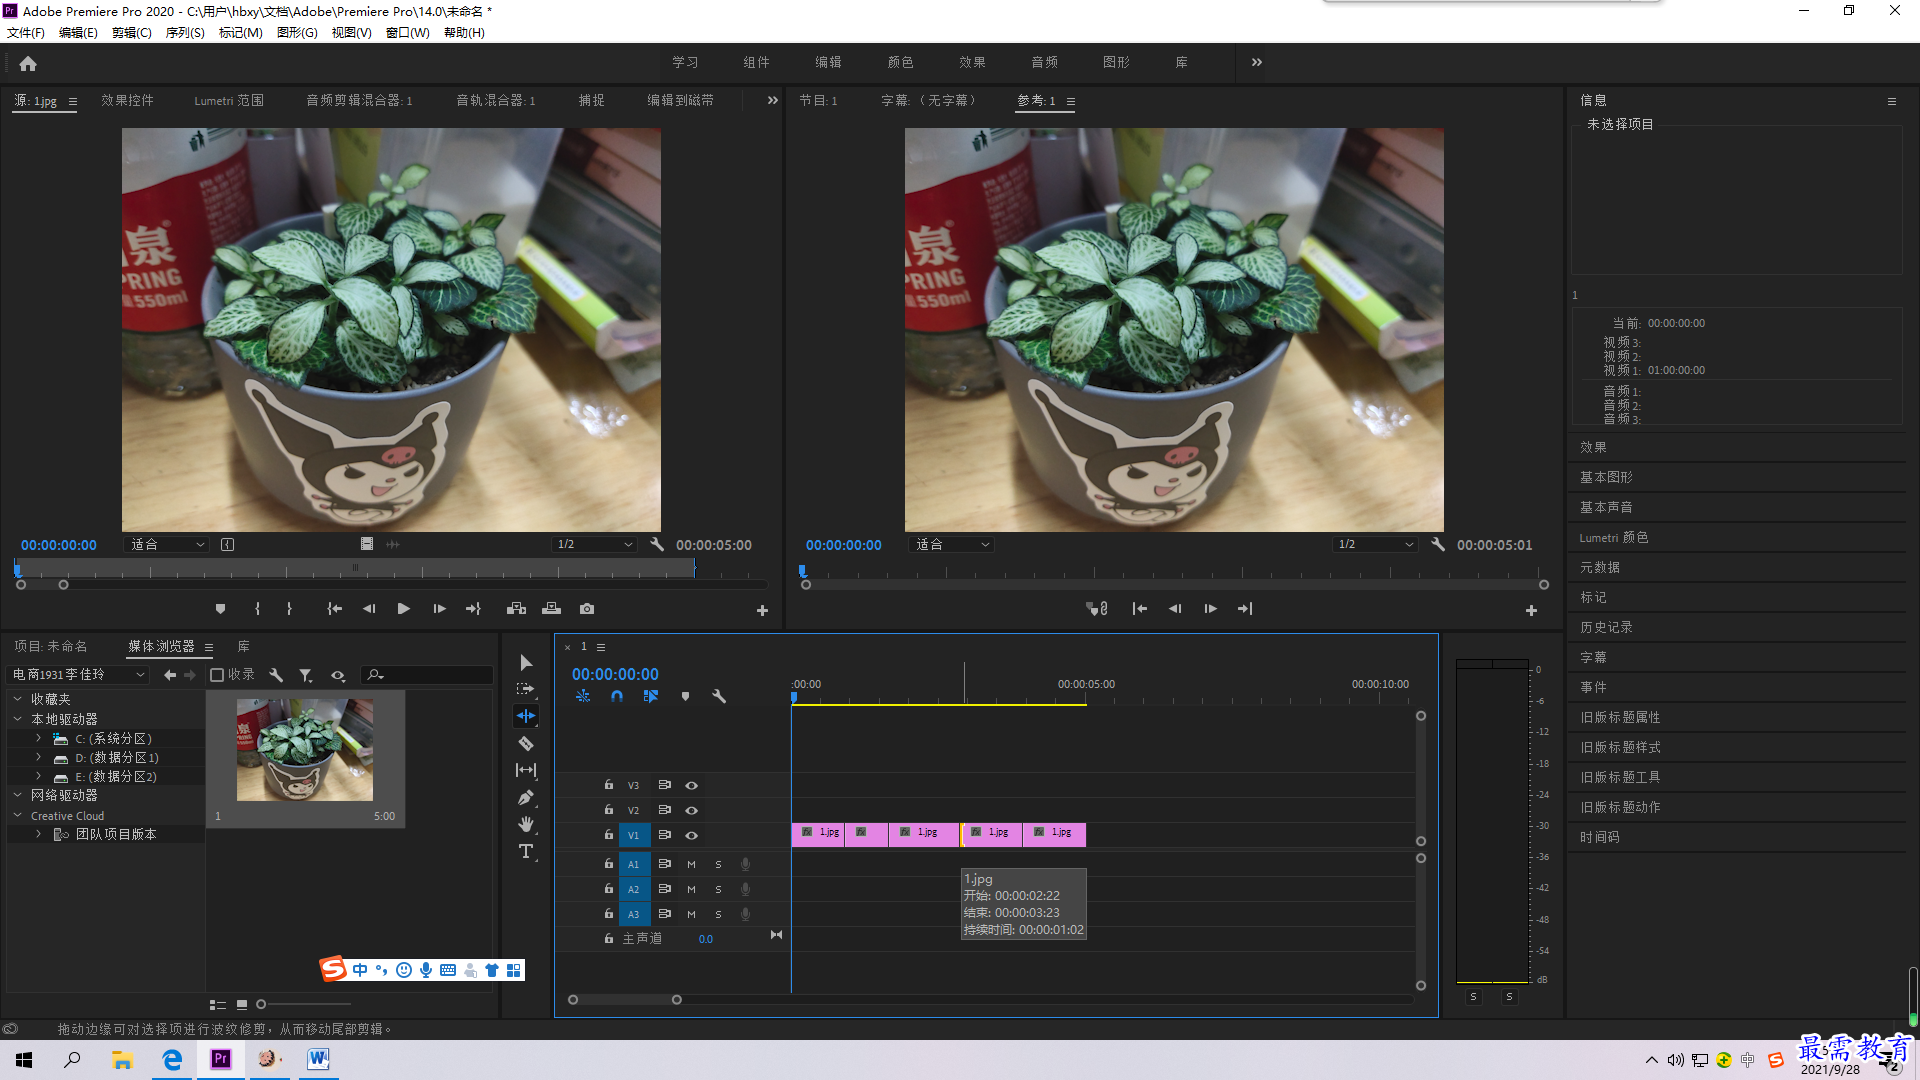Collapse the 本地驱动器 tree node
The height and width of the screenshot is (1080, 1920).
pyautogui.click(x=17, y=719)
